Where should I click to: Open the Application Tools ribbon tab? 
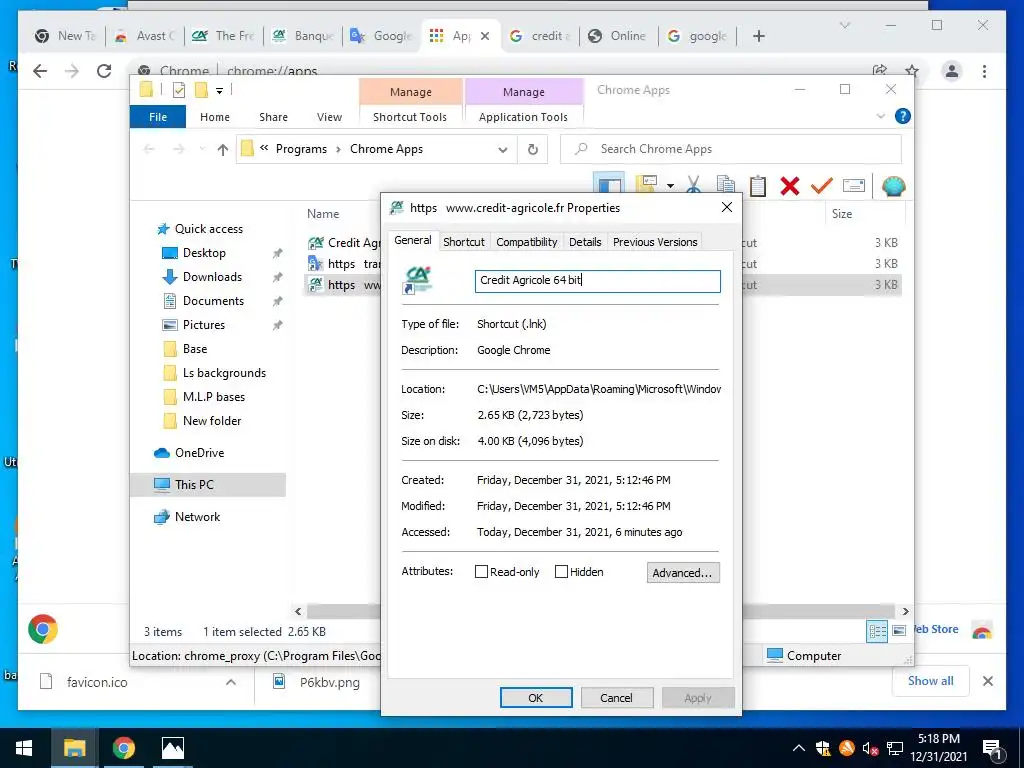coord(523,117)
